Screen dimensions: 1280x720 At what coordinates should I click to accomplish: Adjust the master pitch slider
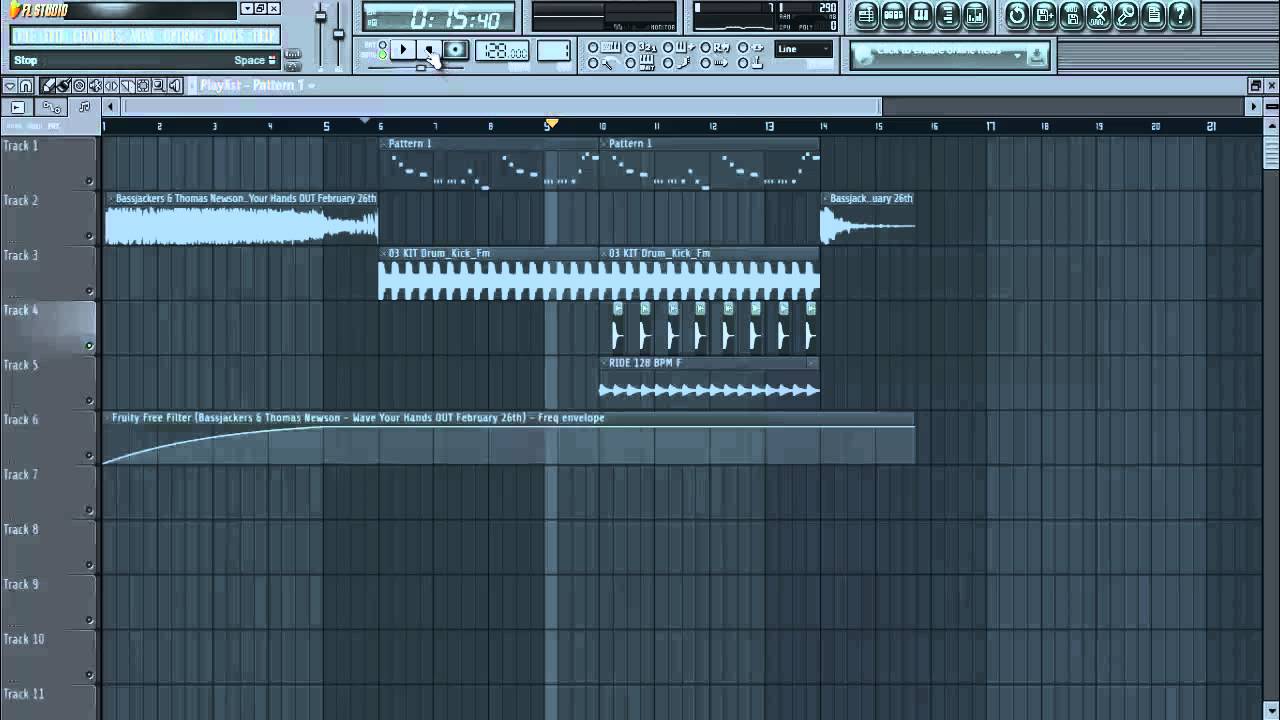point(338,34)
